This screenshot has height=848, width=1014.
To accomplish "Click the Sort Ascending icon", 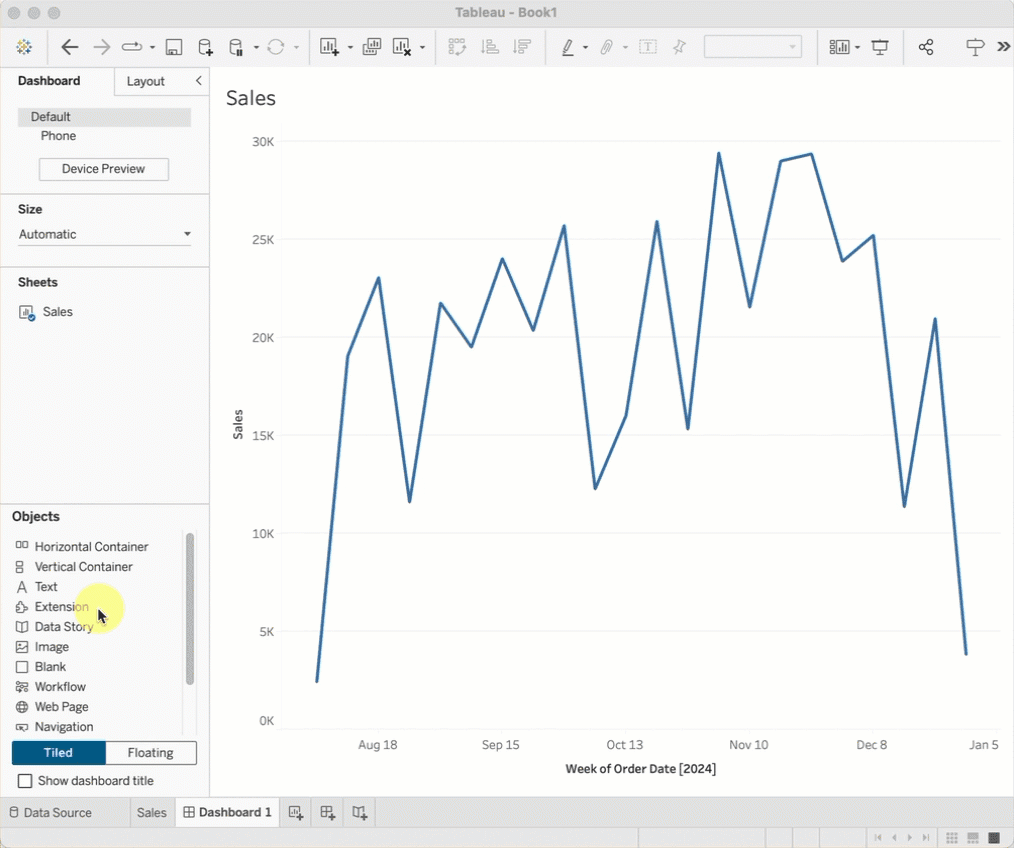I will (490, 47).
